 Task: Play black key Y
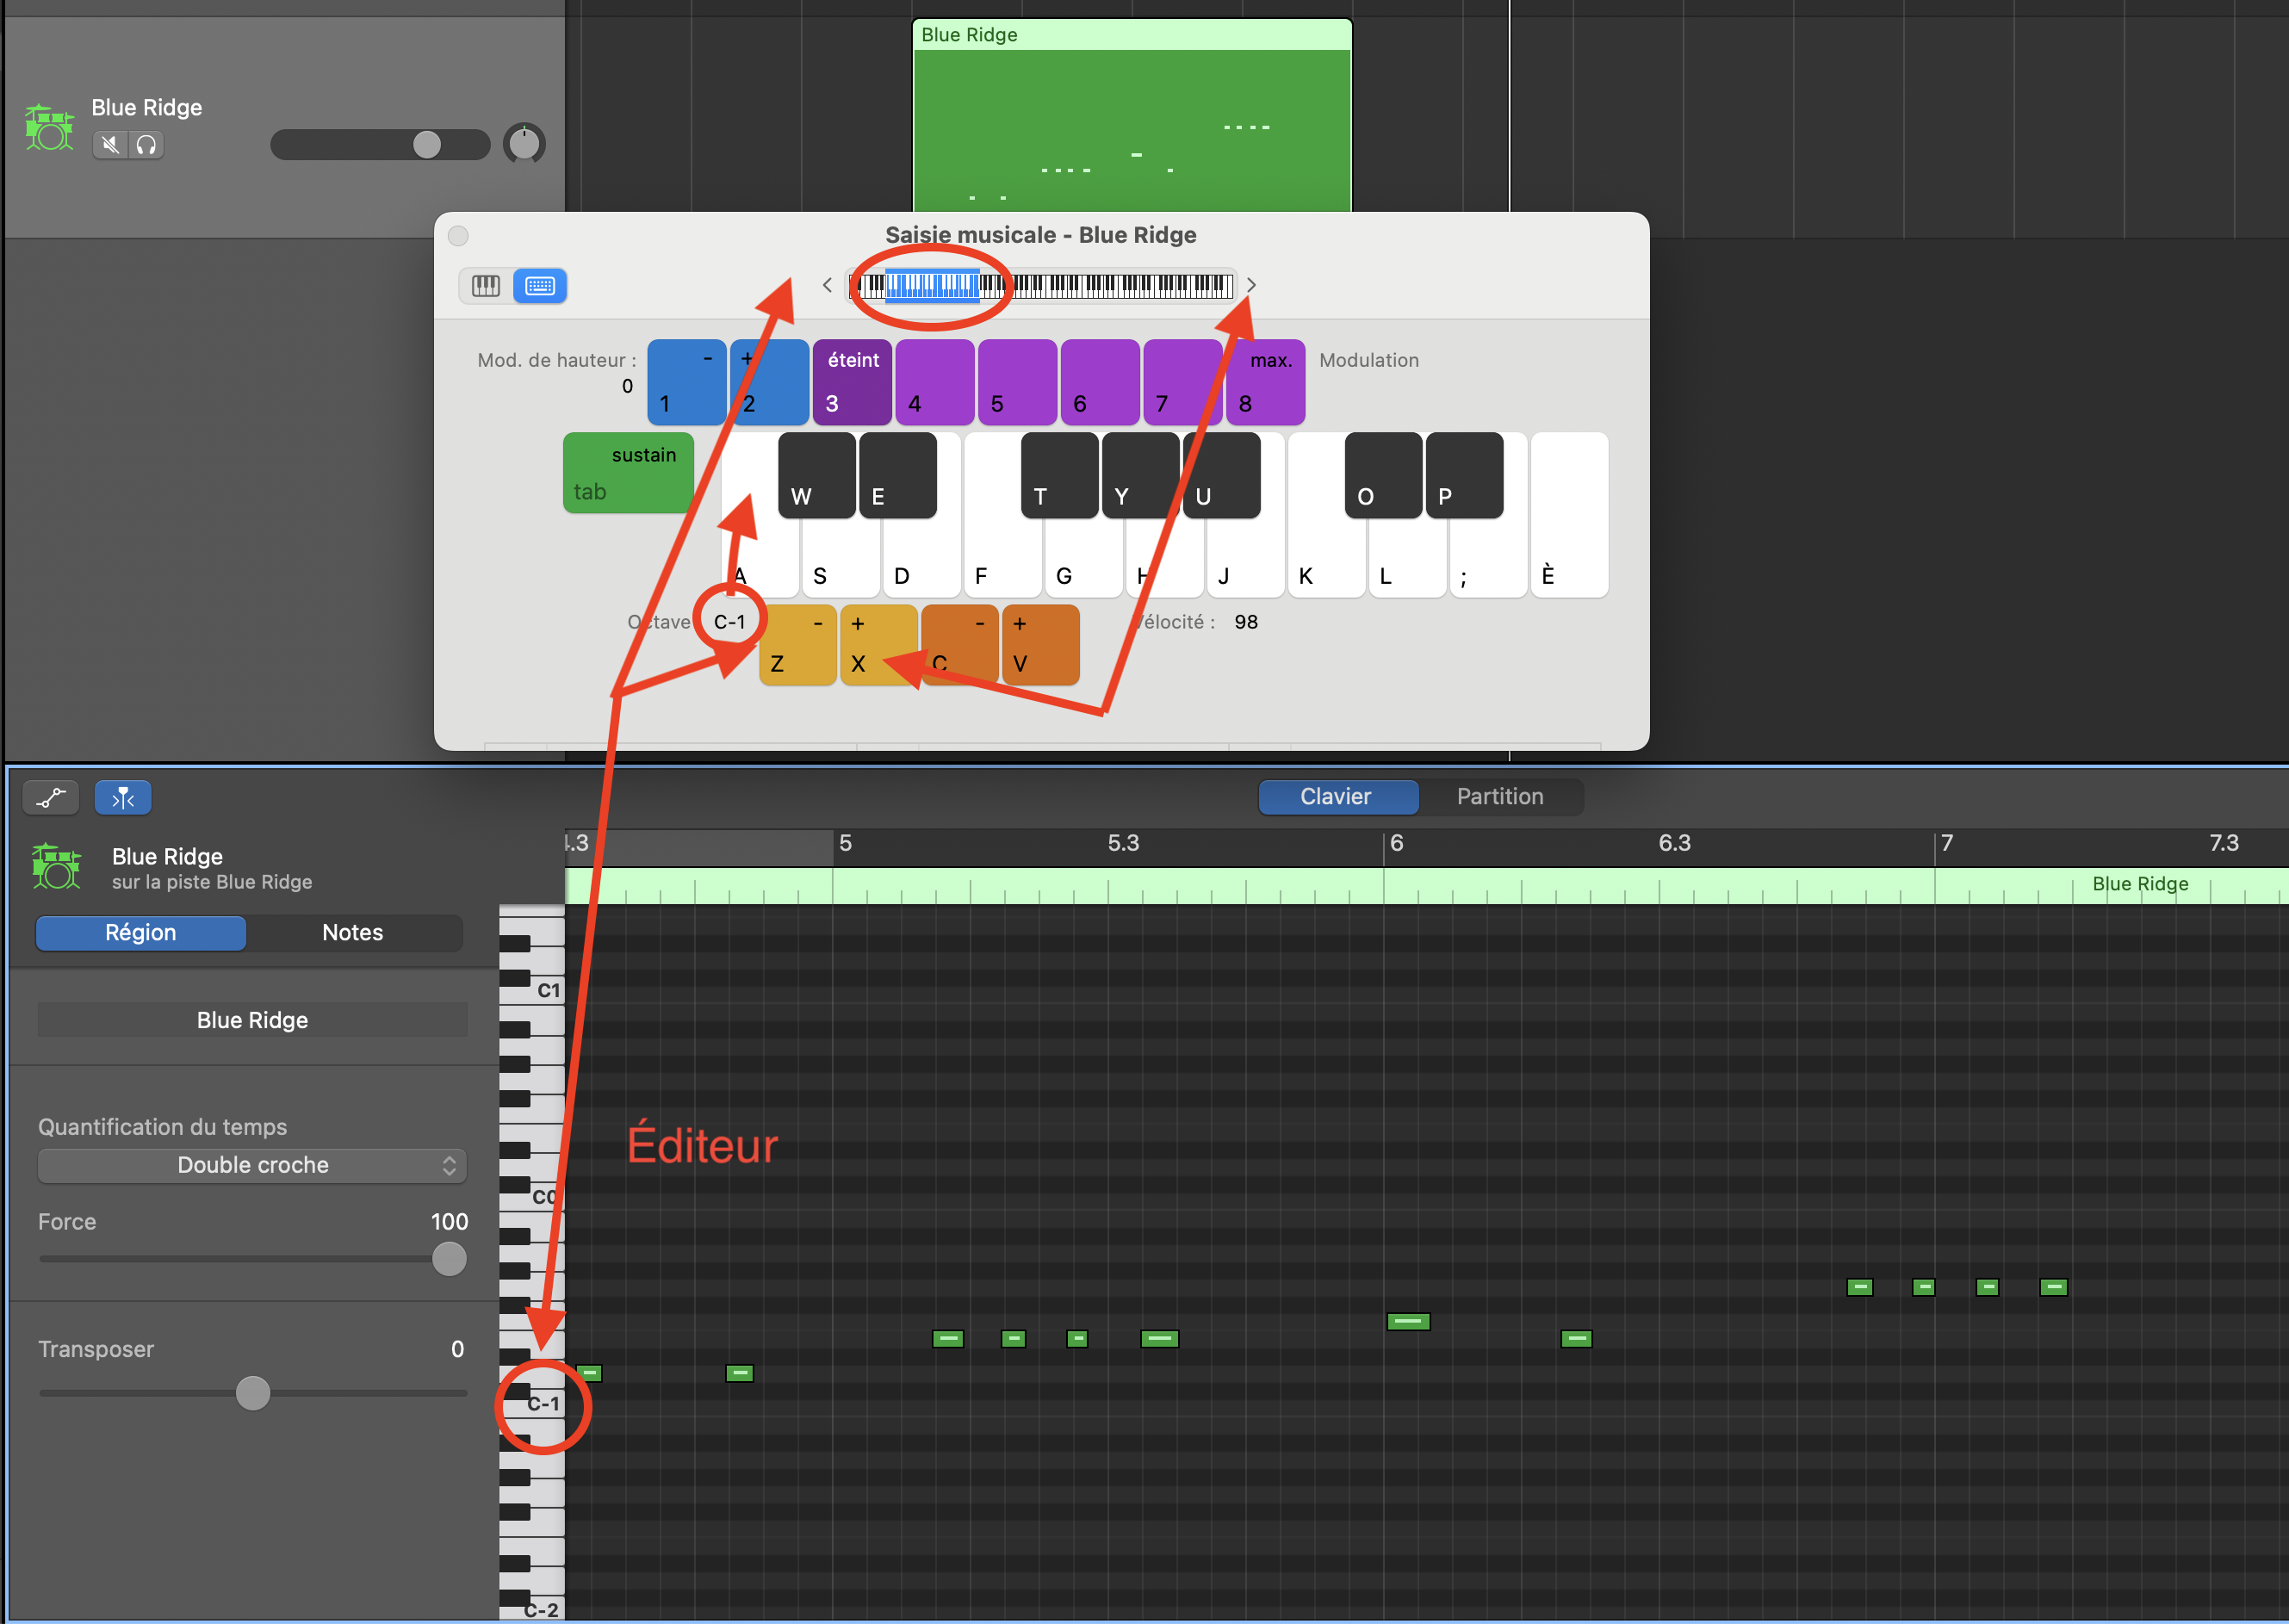click(1141, 475)
